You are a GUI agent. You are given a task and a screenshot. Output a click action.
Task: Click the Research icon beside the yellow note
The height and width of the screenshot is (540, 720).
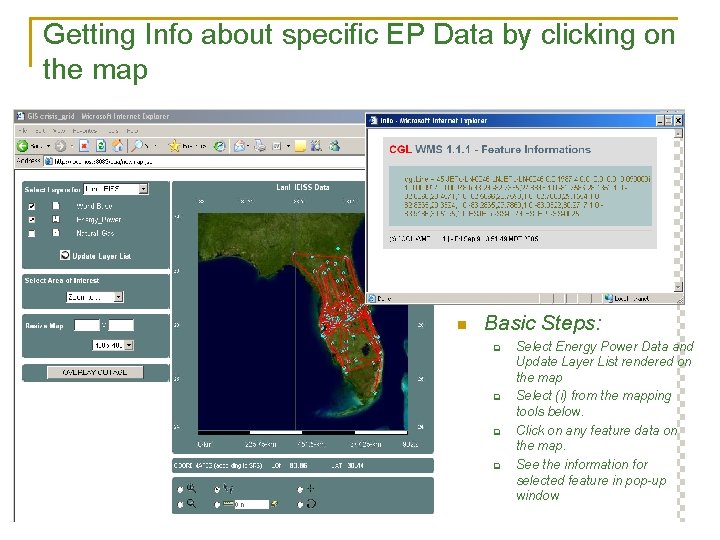point(316,146)
